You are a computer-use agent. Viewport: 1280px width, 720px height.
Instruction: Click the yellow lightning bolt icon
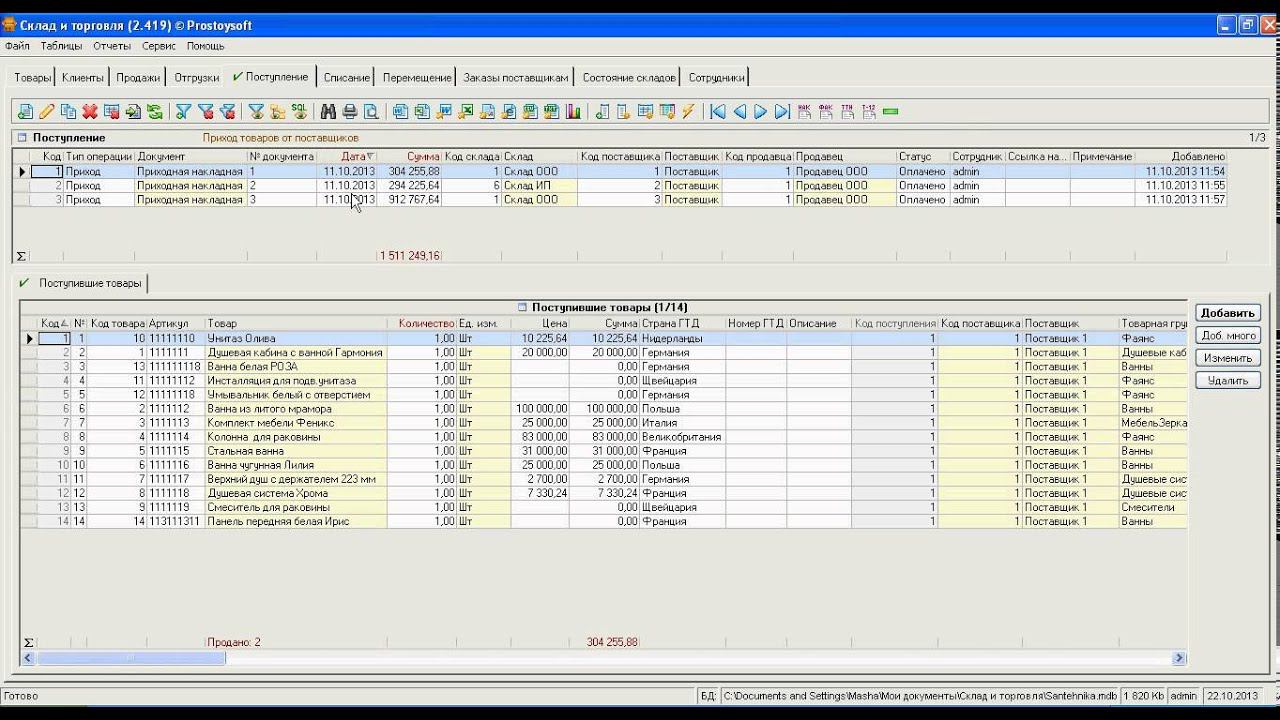[689, 112]
